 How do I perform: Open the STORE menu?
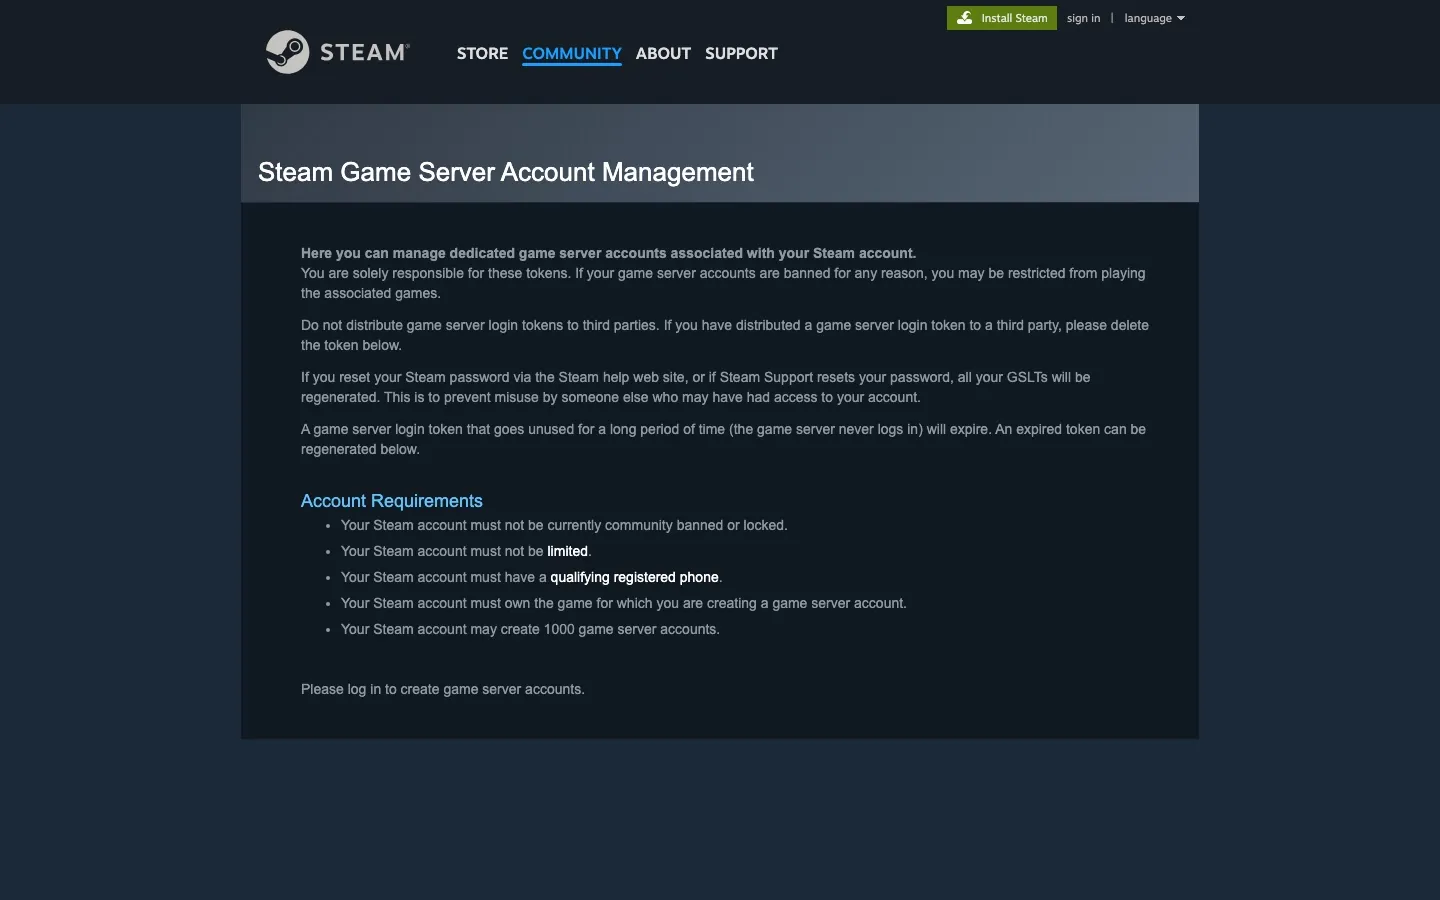click(x=482, y=53)
